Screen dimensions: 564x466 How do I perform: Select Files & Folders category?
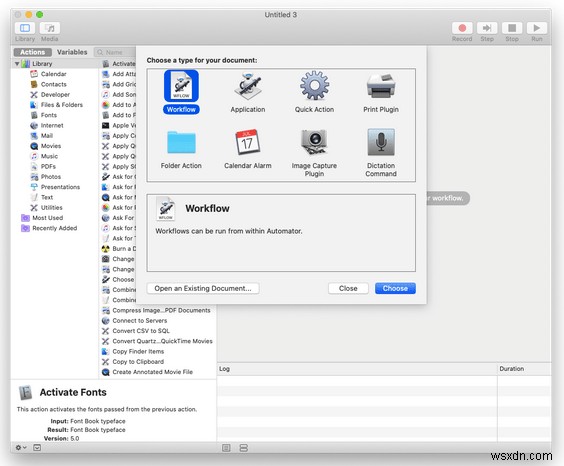pos(62,105)
